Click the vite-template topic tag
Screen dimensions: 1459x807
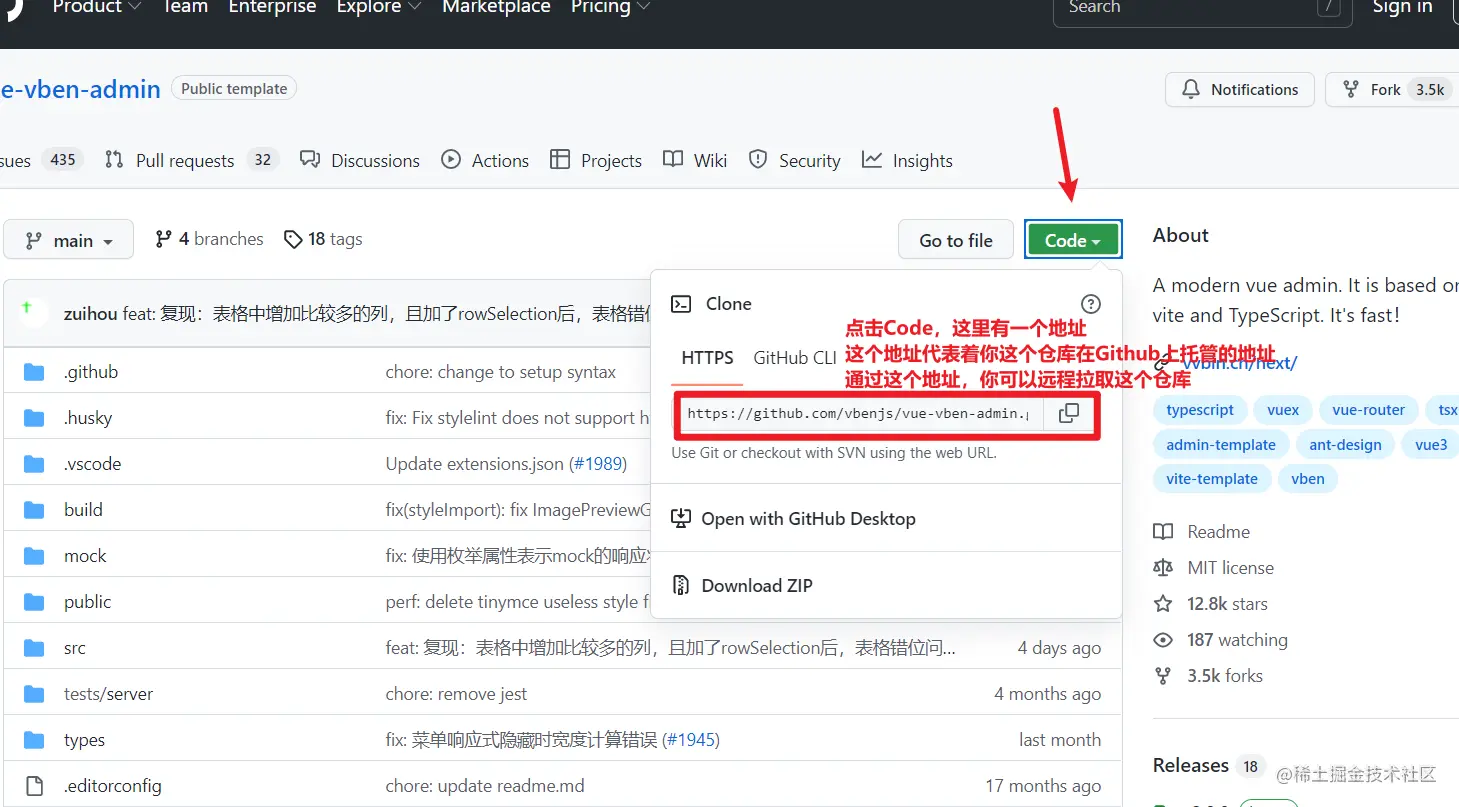[x=1212, y=479]
